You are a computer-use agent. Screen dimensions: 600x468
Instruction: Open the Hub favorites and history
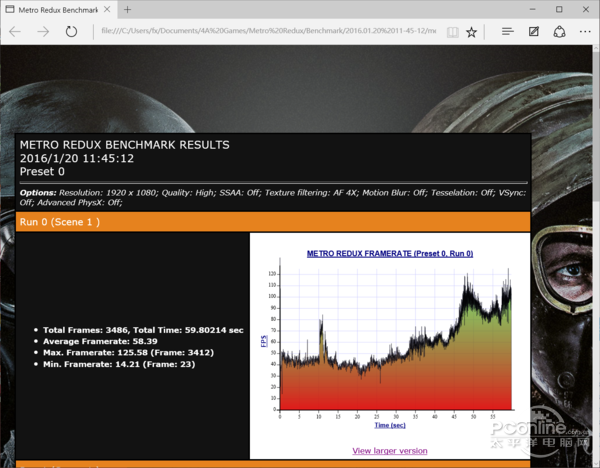(507, 32)
